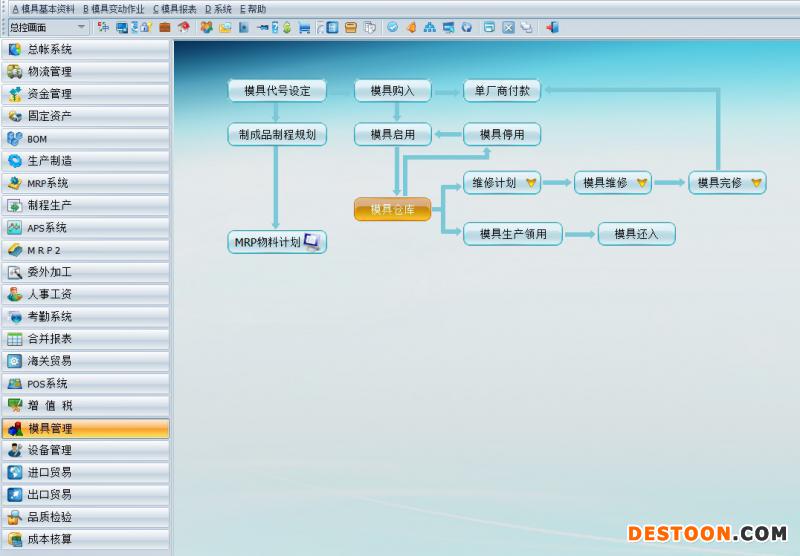Click the blue checkmark toolbar icon
Image resolution: width=800 pixels, height=556 pixels.
point(392,27)
